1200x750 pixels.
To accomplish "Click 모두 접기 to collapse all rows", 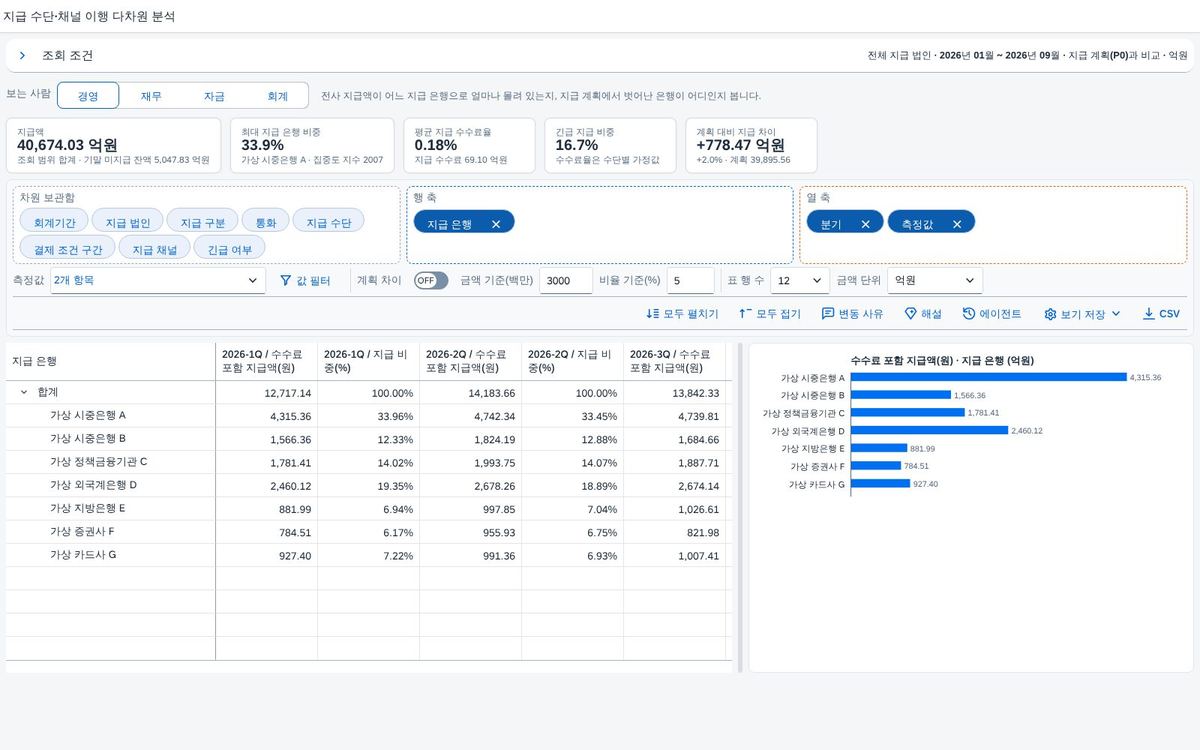I will 769,314.
